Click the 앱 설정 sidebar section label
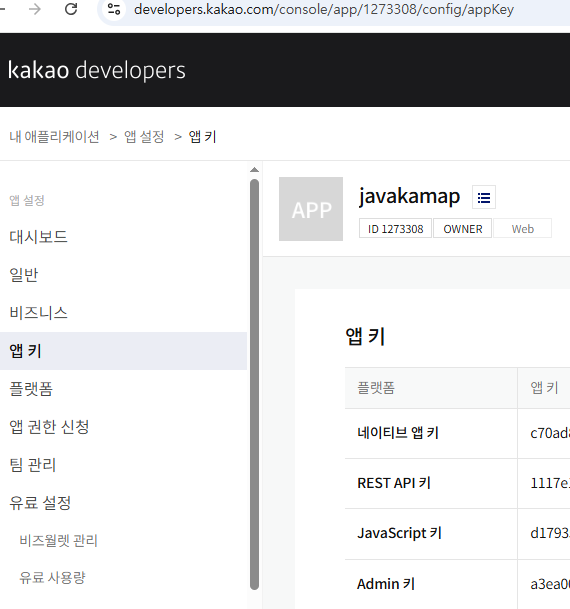 [27, 200]
